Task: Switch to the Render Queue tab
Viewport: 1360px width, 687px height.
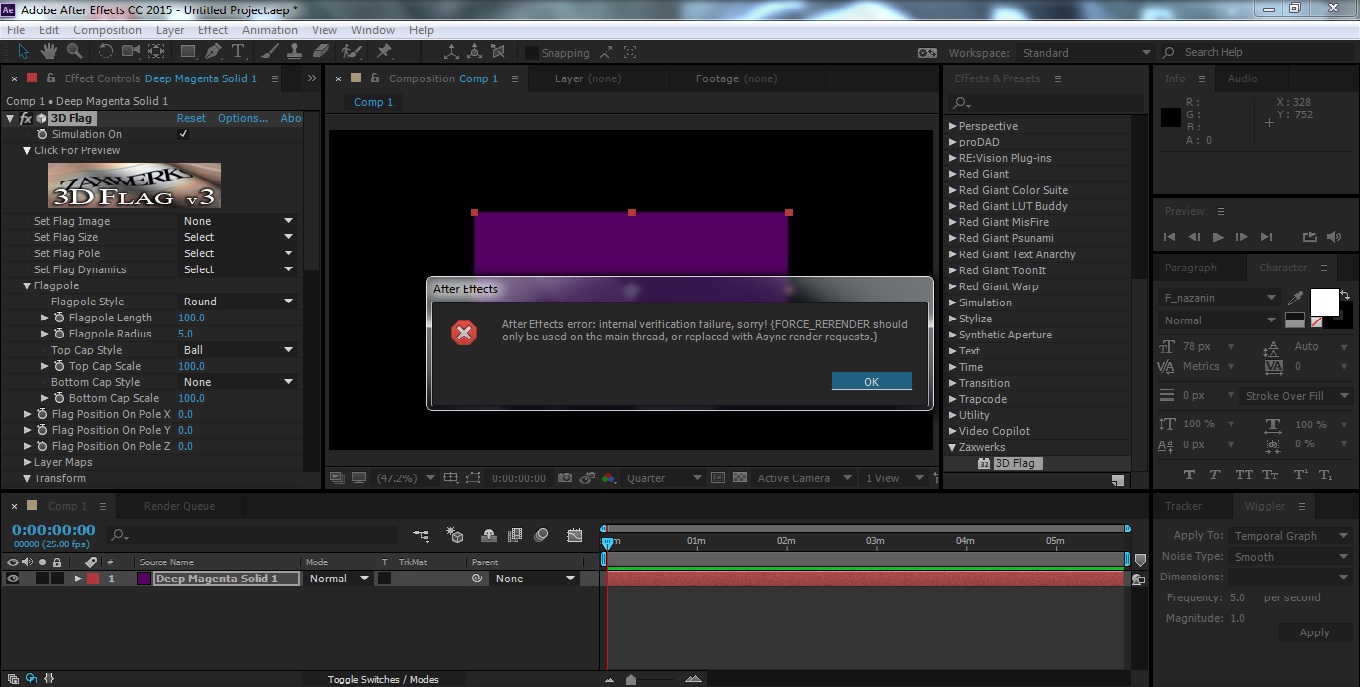Action: tap(179, 506)
